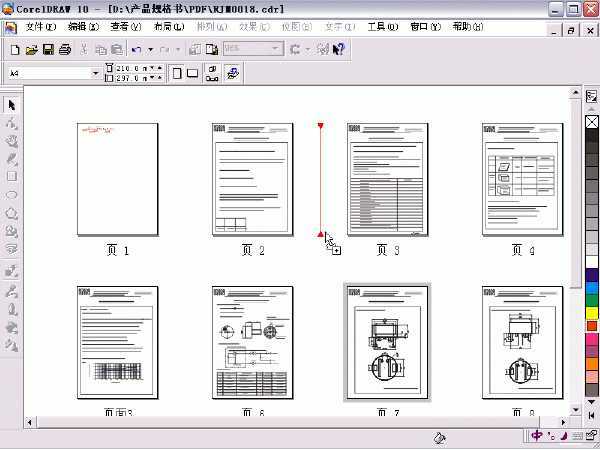The width and height of the screenshot is (600, 450).
Task: Click the Corel online icon
Action: point(323,49)
